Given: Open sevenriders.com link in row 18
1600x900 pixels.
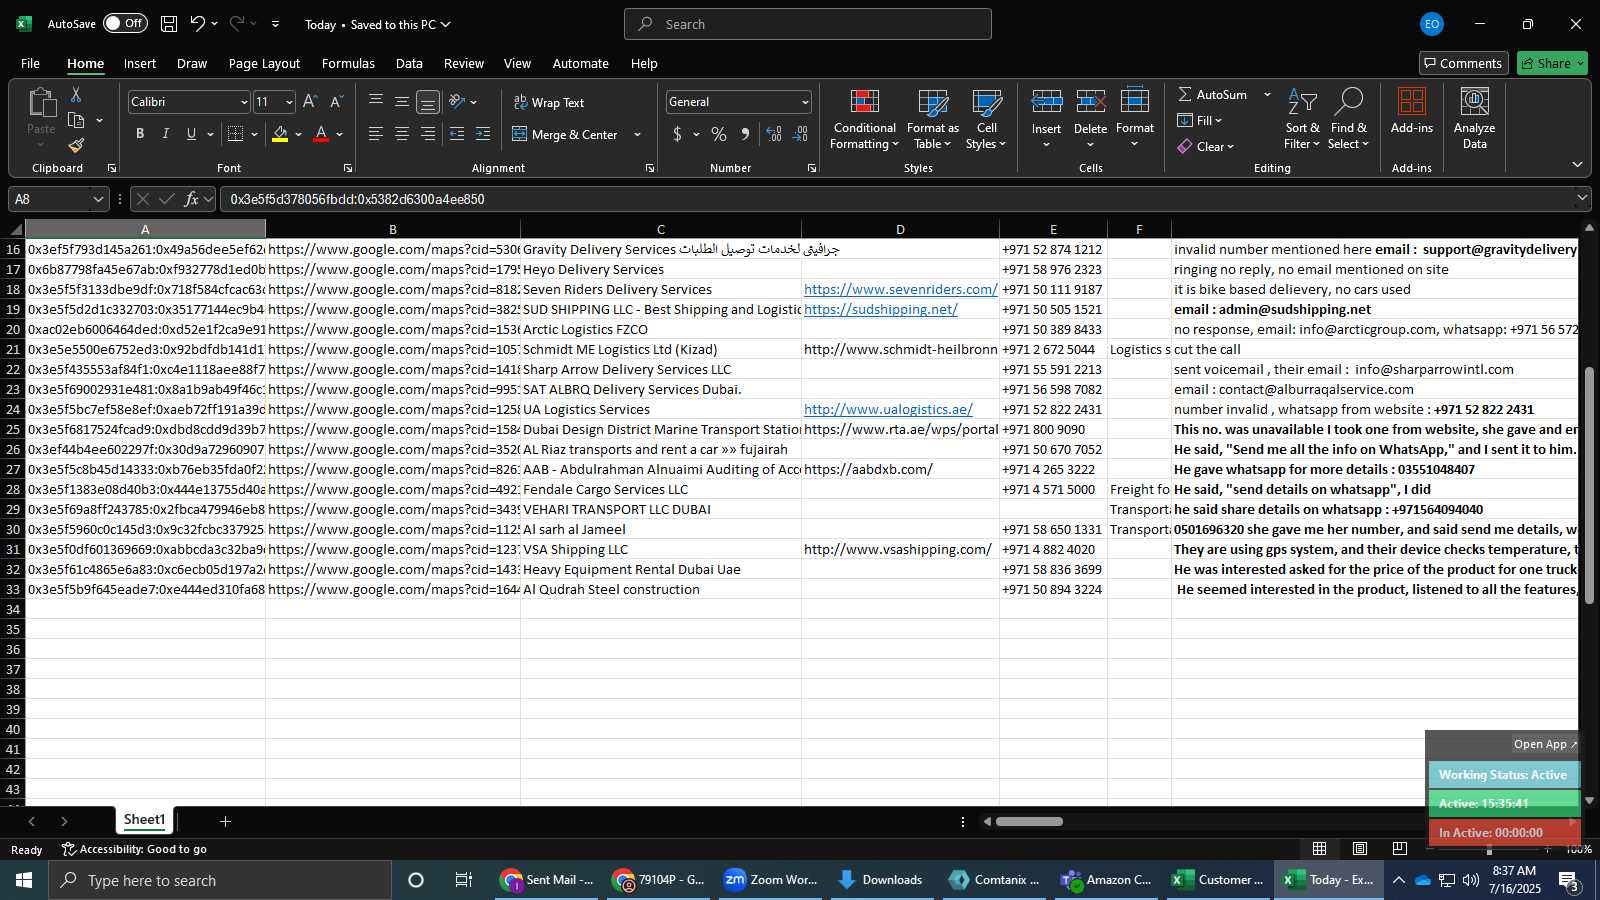Looking at the screenshot, I should pos(901,289).
